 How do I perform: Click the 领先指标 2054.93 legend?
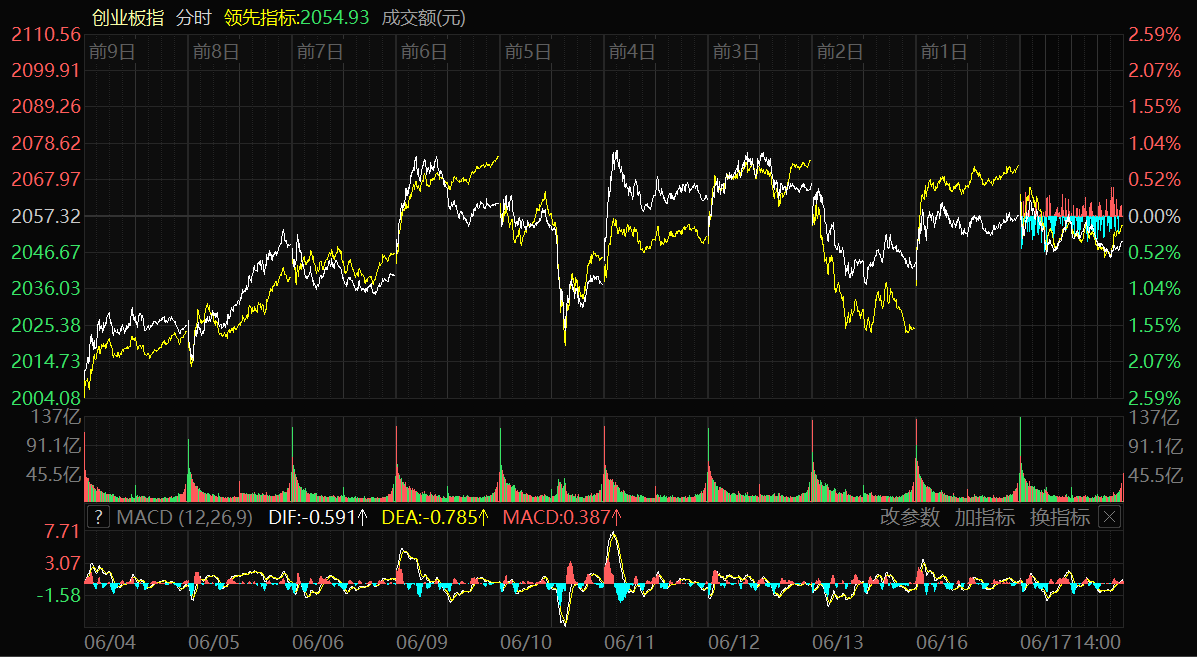[297, 17]
